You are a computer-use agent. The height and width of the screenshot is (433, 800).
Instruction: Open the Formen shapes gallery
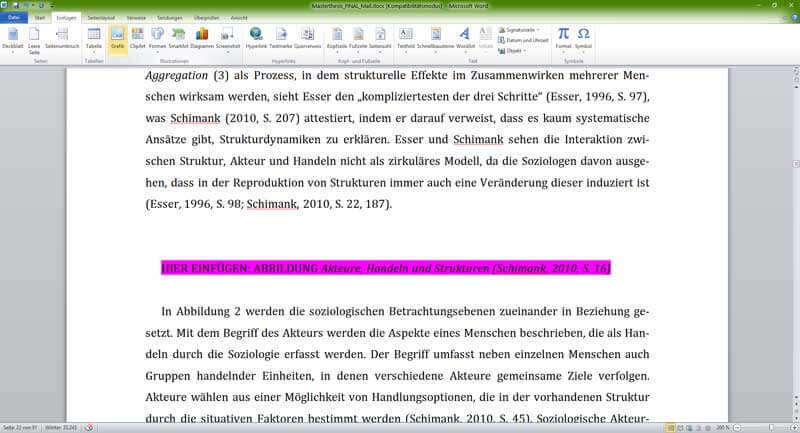pos(158,39)
